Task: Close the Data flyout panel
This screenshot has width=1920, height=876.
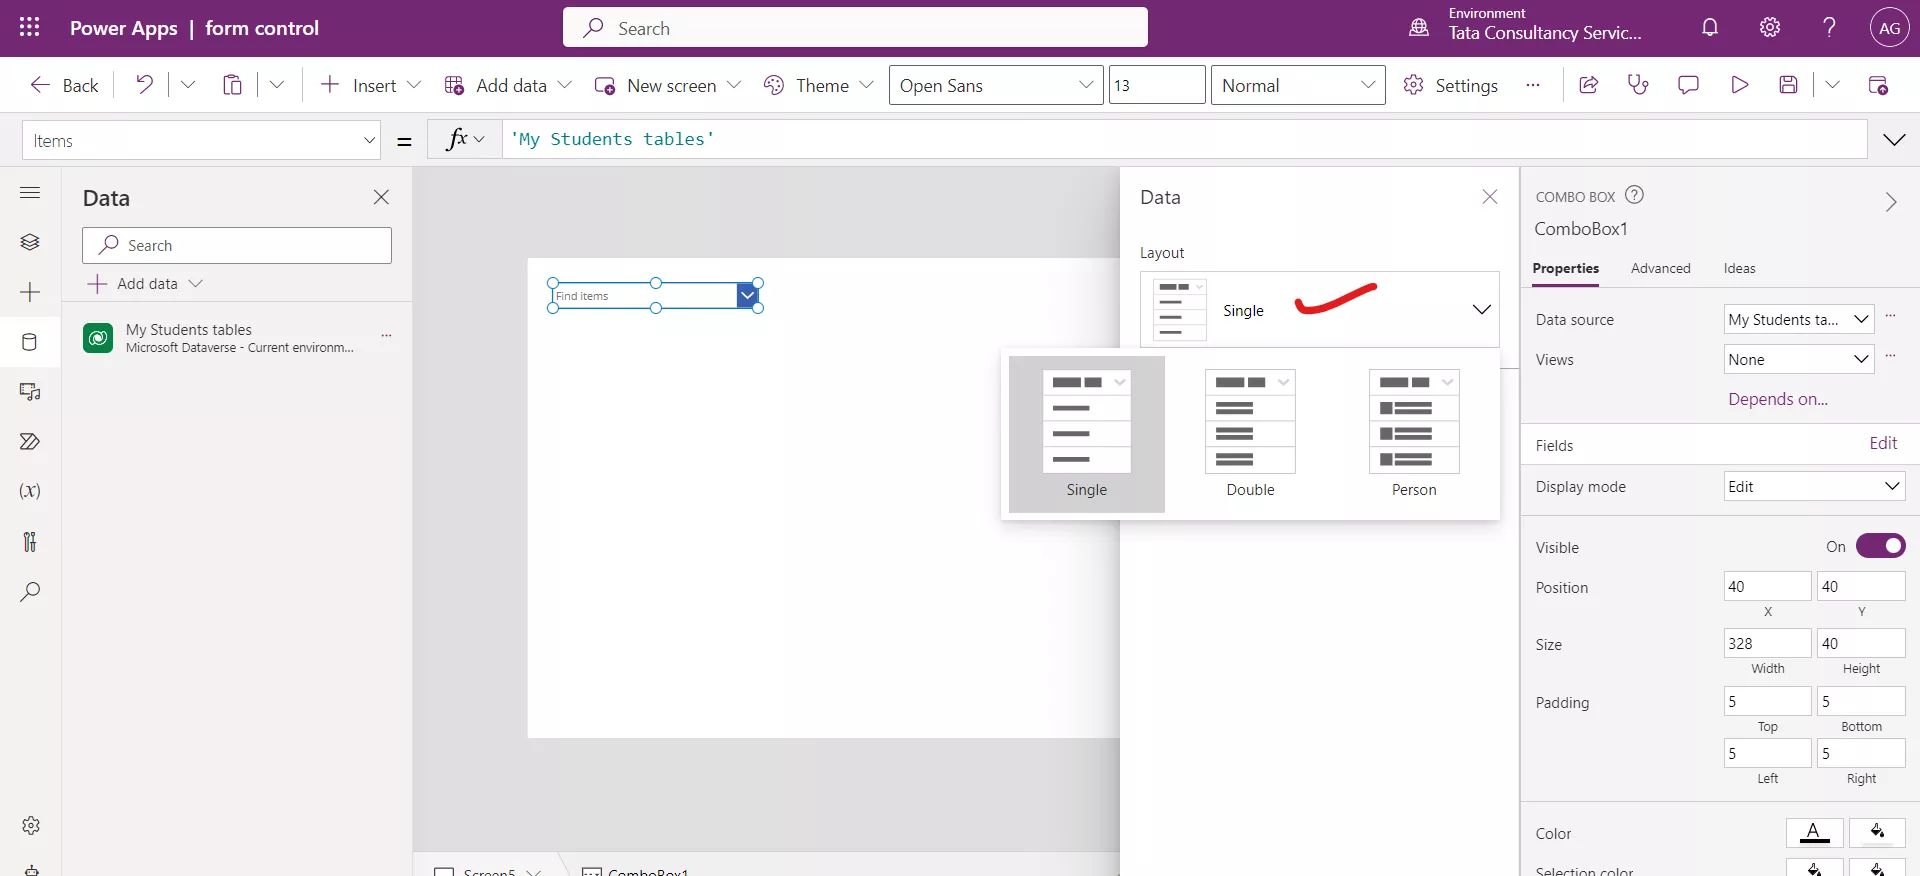Action: click(1490, 197)
